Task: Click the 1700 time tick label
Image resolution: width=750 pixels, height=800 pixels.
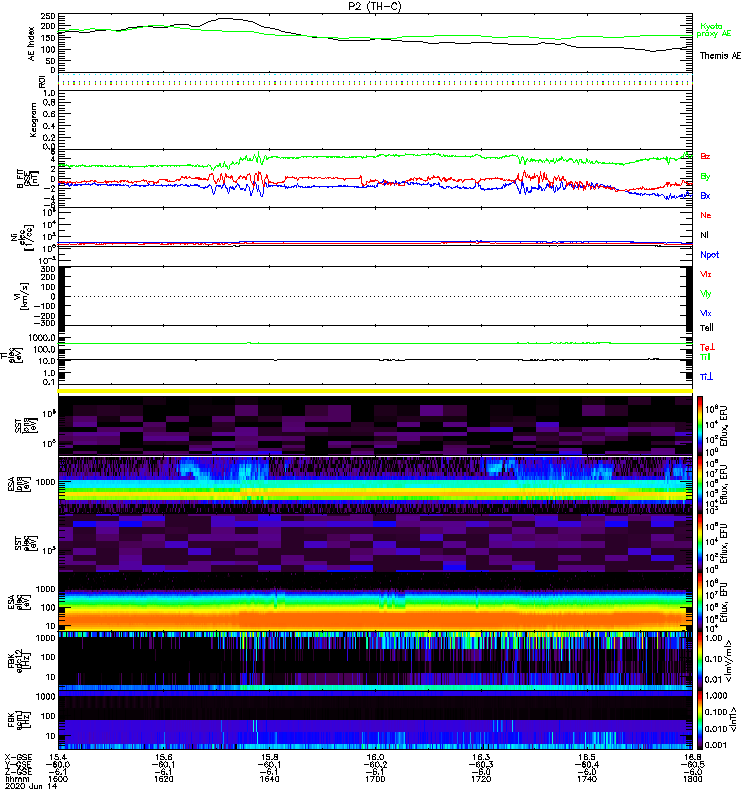Action: tap(375, 779)
